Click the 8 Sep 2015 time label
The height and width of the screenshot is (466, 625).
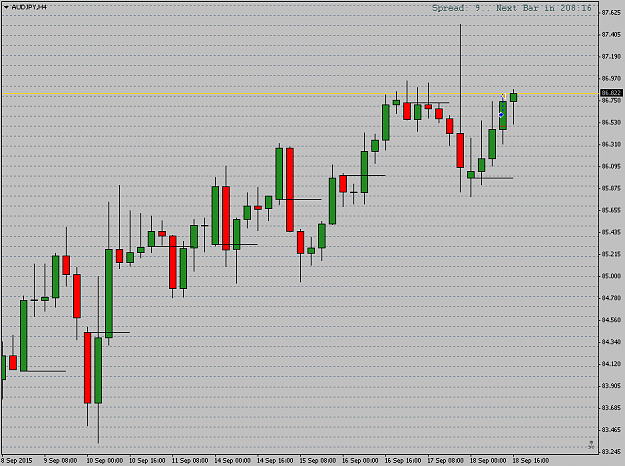click(17, 461)
